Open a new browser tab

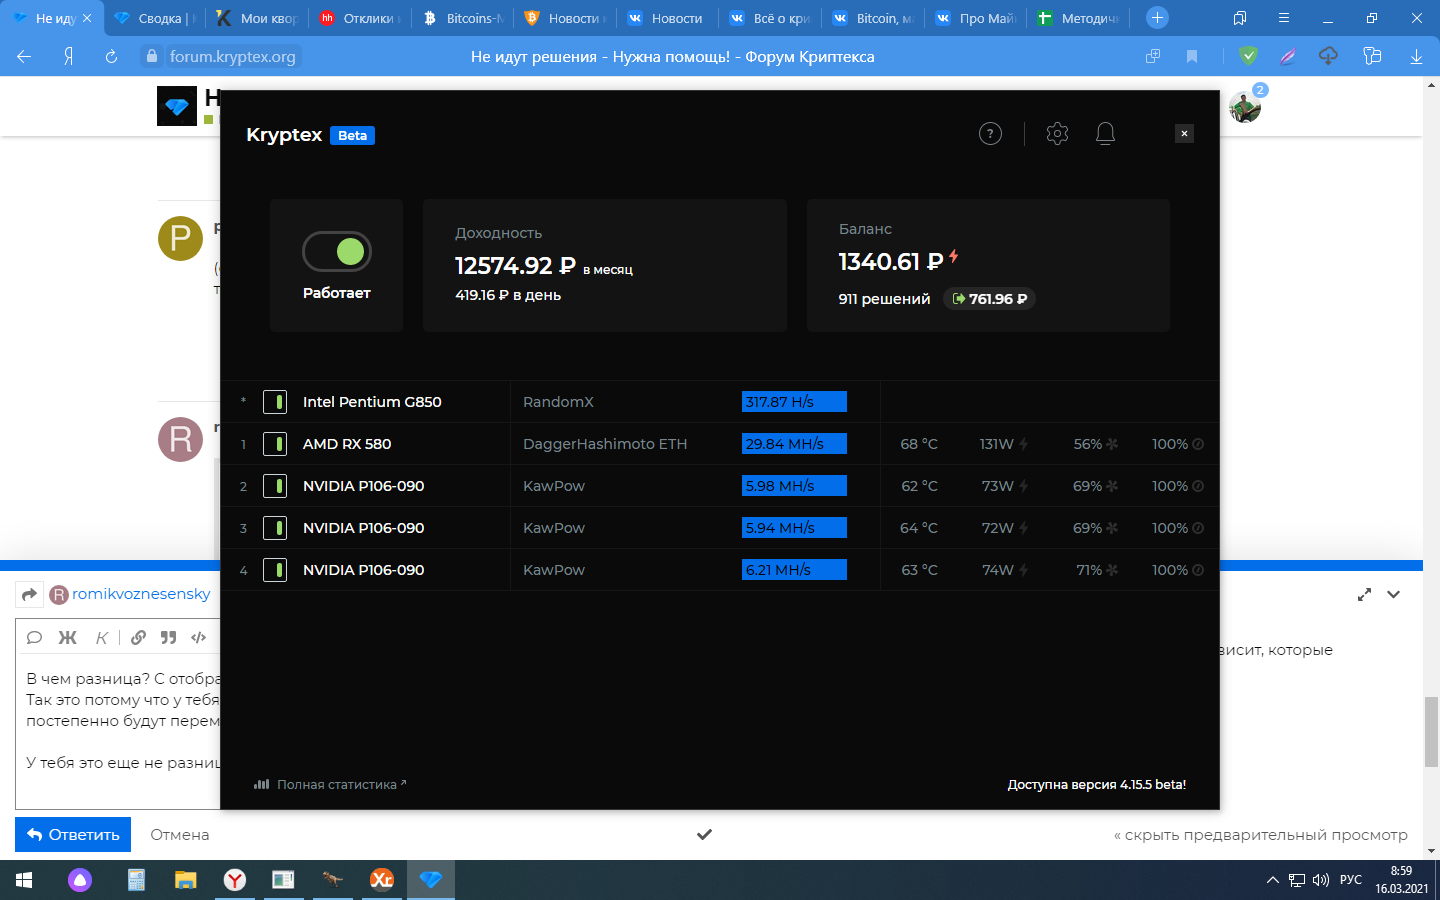point(1157,18)
